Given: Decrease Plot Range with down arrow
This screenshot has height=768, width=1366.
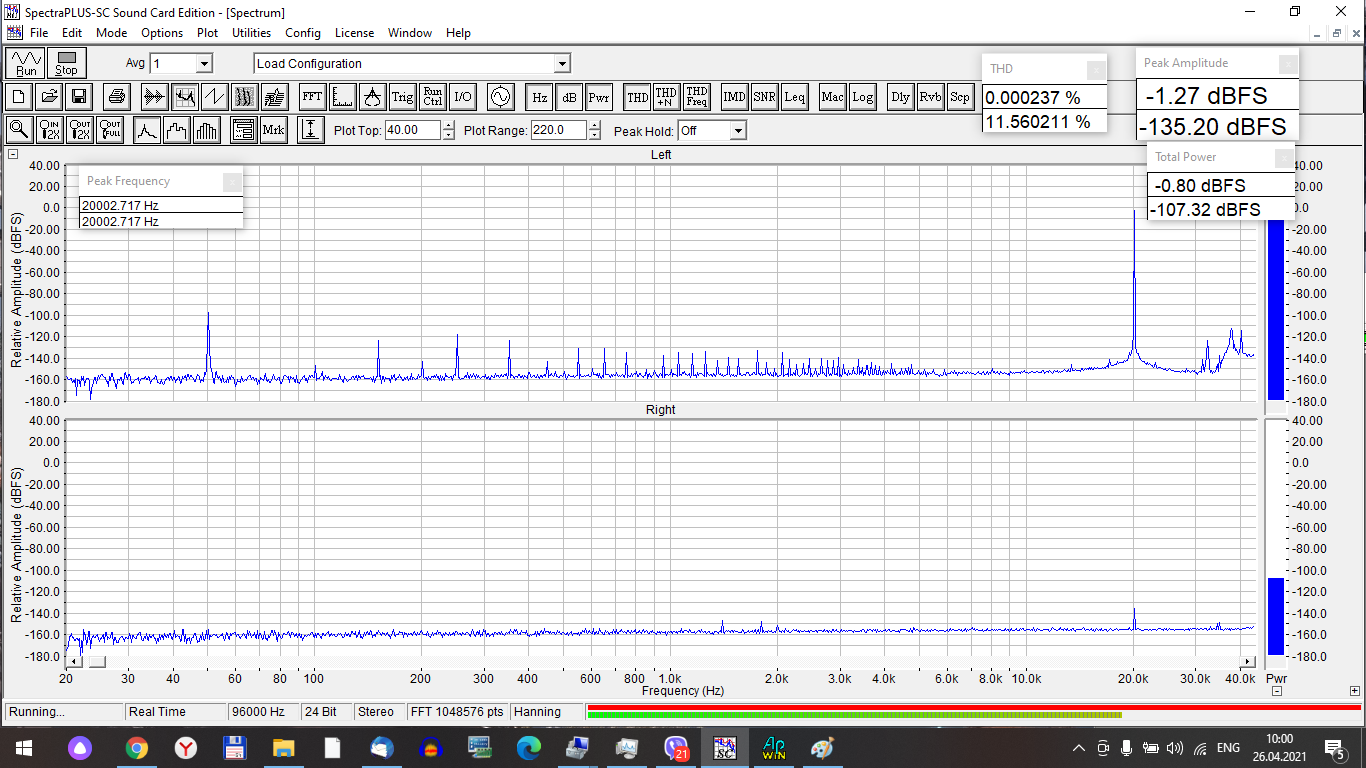Looking at the screenshot, I should coord(595,135).
